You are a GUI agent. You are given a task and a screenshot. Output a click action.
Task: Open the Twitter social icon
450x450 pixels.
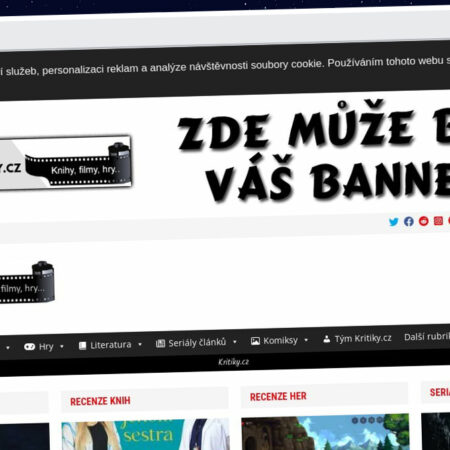(394, 222)
